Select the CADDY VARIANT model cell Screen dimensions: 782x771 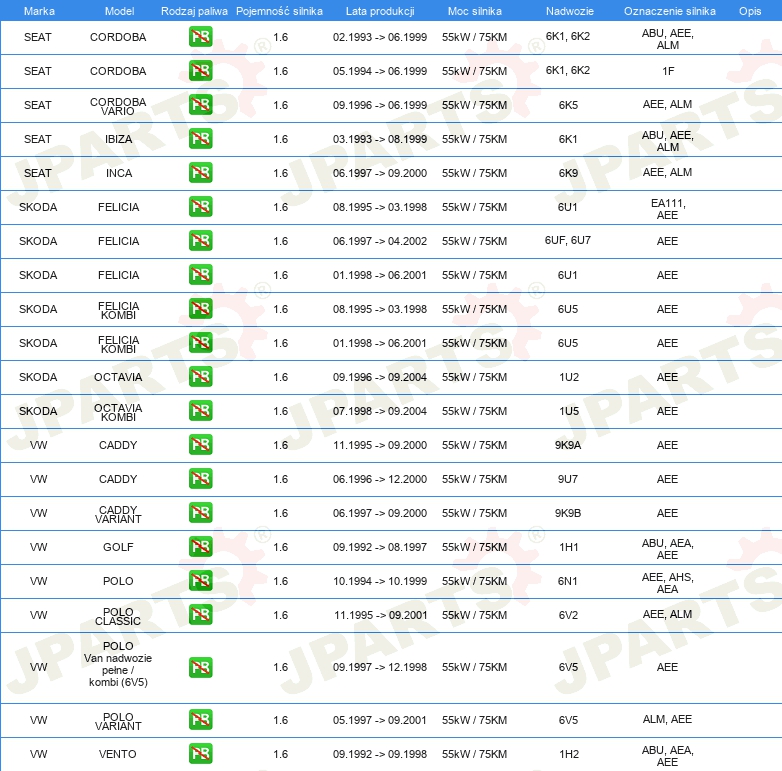[118, 514]
